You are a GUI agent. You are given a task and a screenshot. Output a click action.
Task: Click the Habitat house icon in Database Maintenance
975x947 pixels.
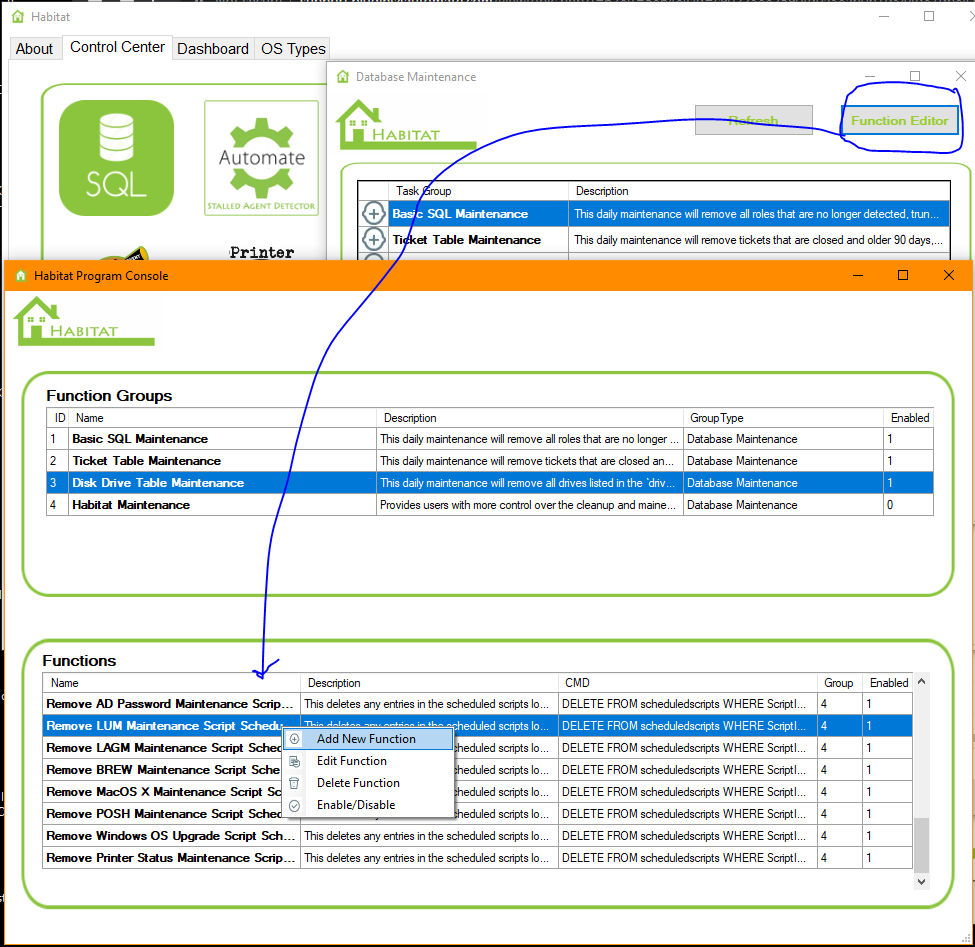coord(353,125)
